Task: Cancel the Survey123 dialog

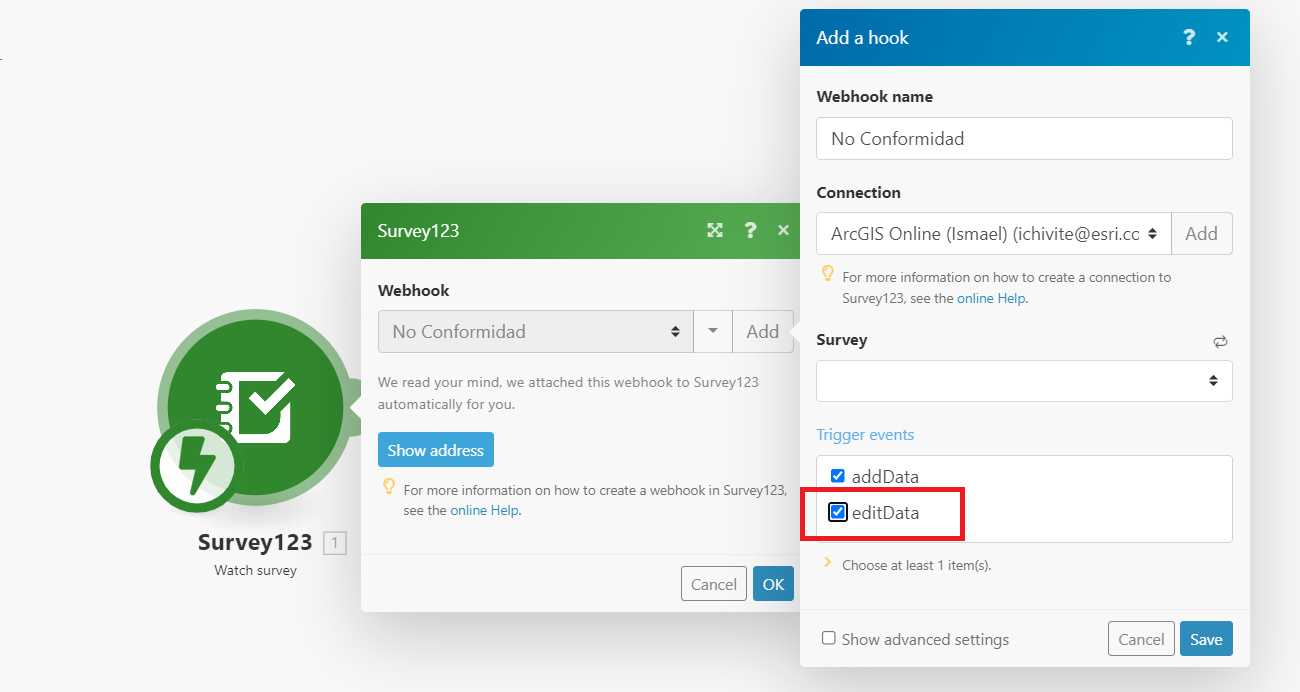Action: [714, 584]
